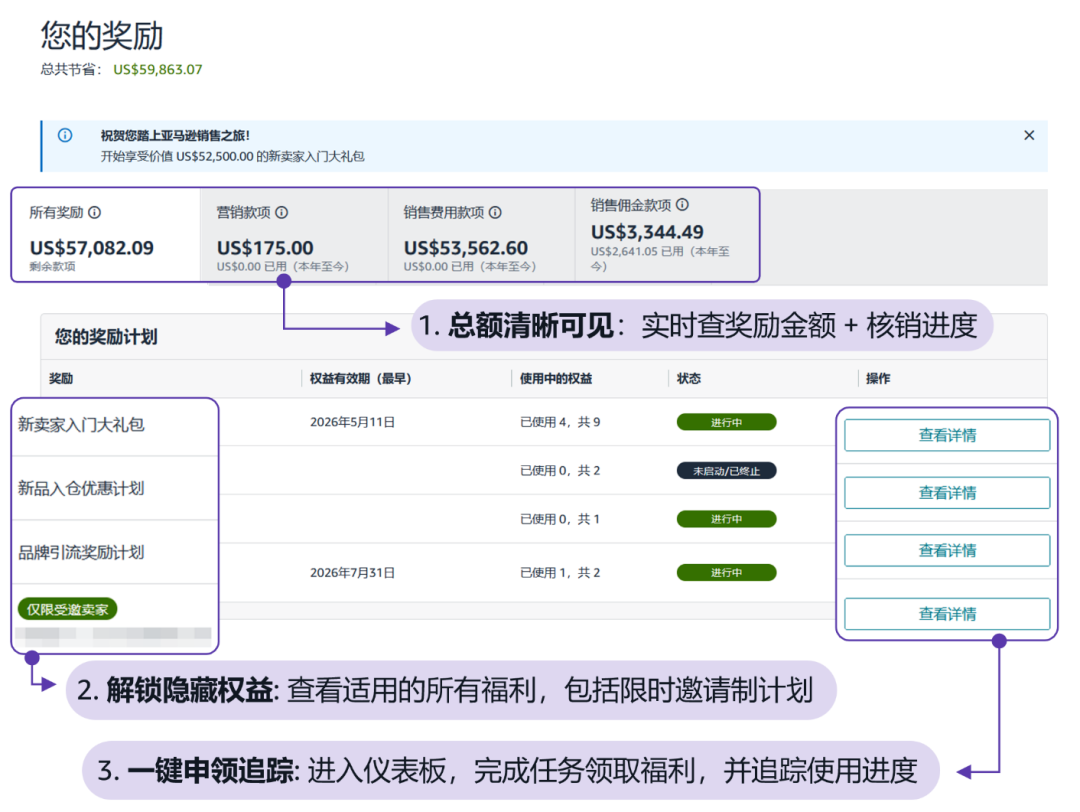
Task: Click the 您的奖励 page title
Action: pos(102,35)
